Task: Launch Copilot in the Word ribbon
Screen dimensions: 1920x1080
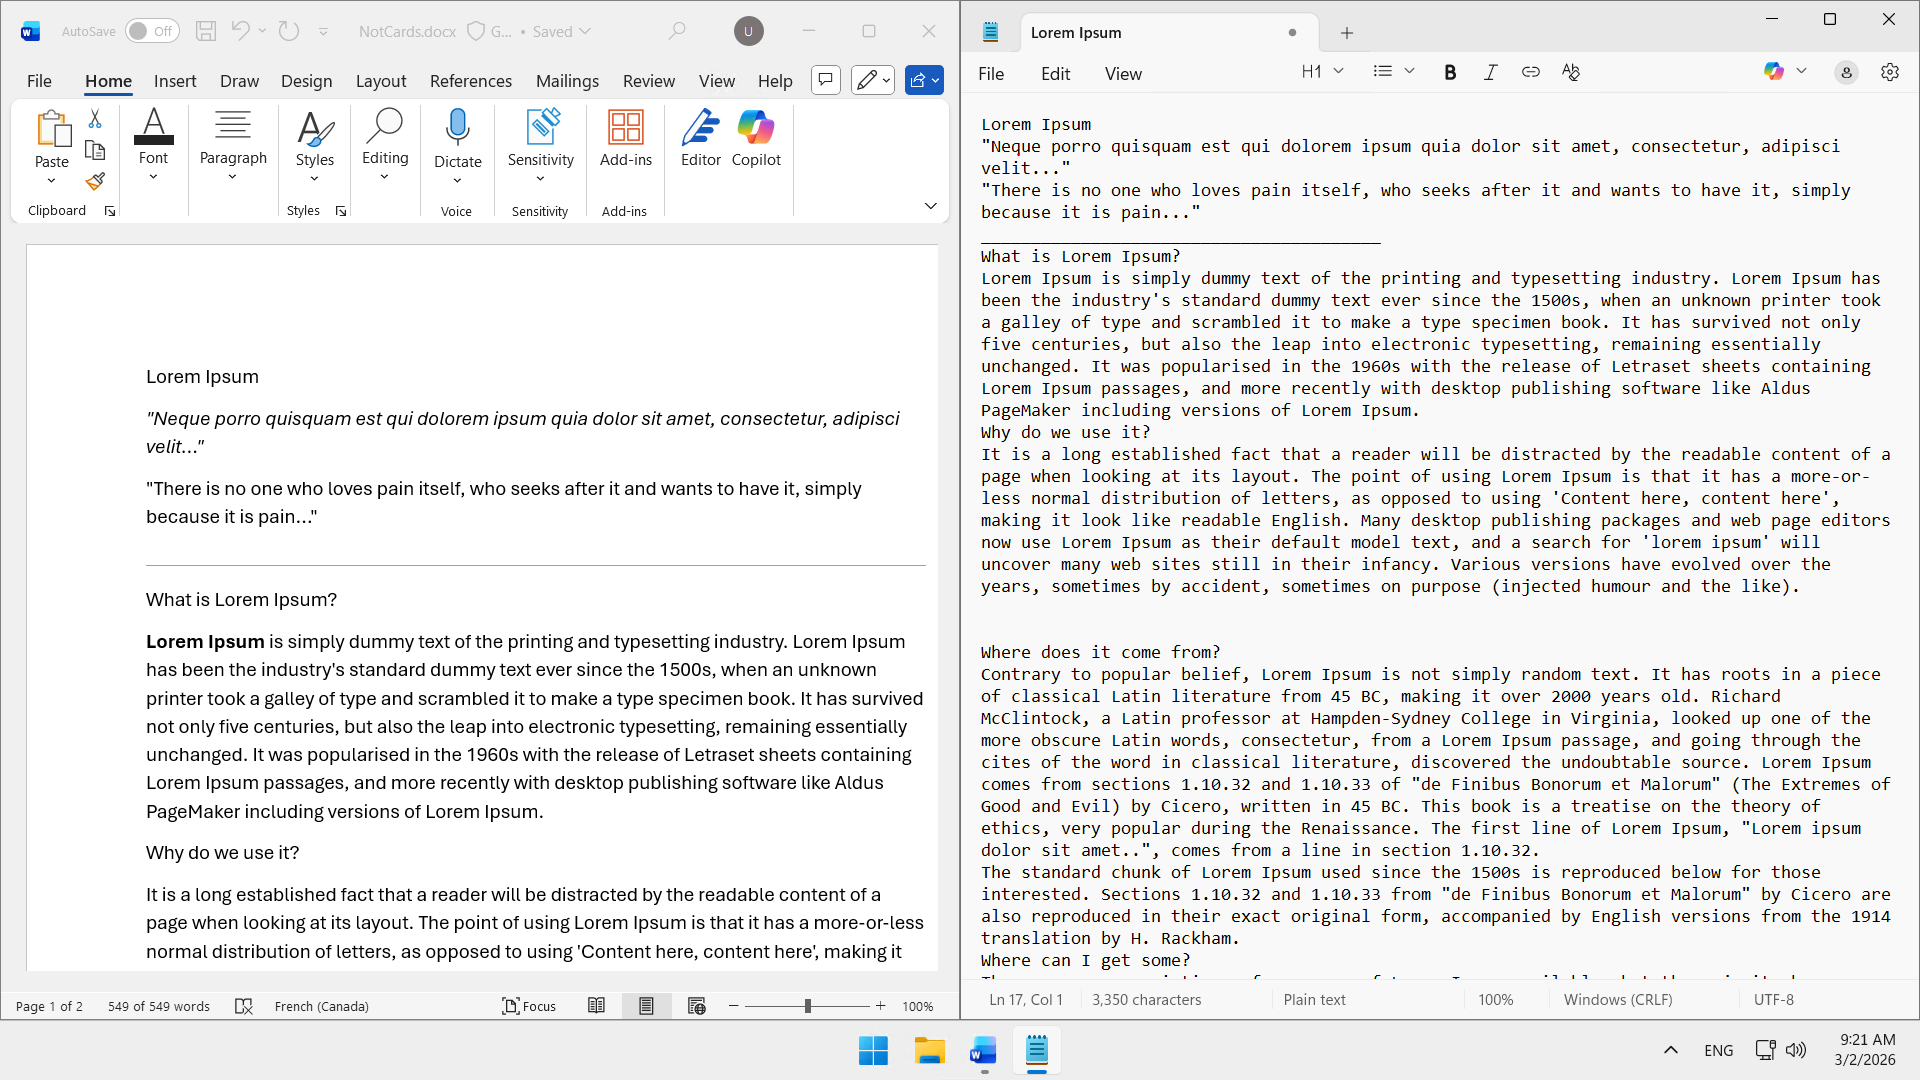Action: pos(756,138)
